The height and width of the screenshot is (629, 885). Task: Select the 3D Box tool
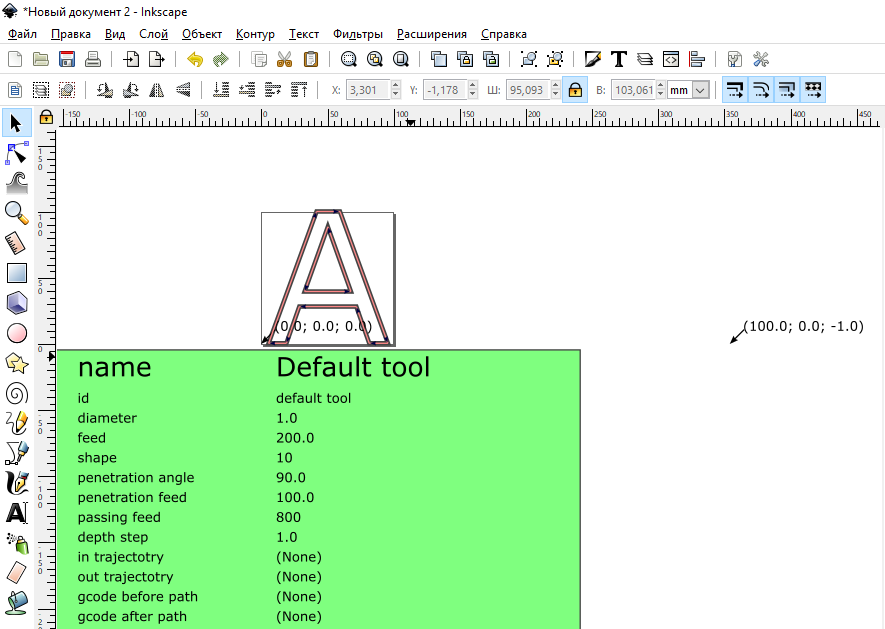[x=16, y=303]
